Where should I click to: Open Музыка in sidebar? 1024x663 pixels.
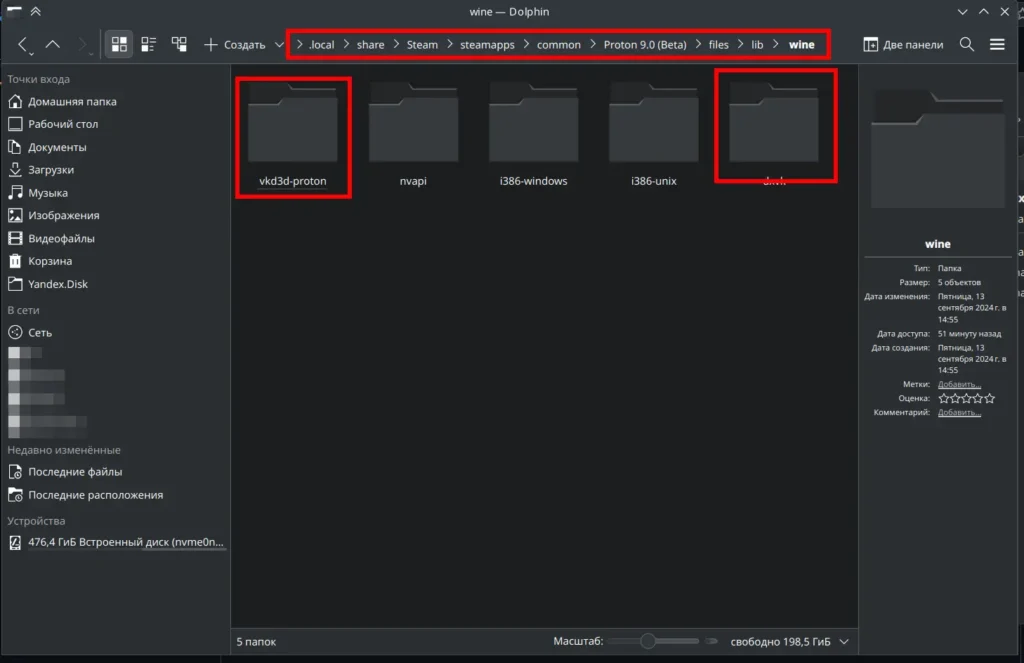(116, 193)
